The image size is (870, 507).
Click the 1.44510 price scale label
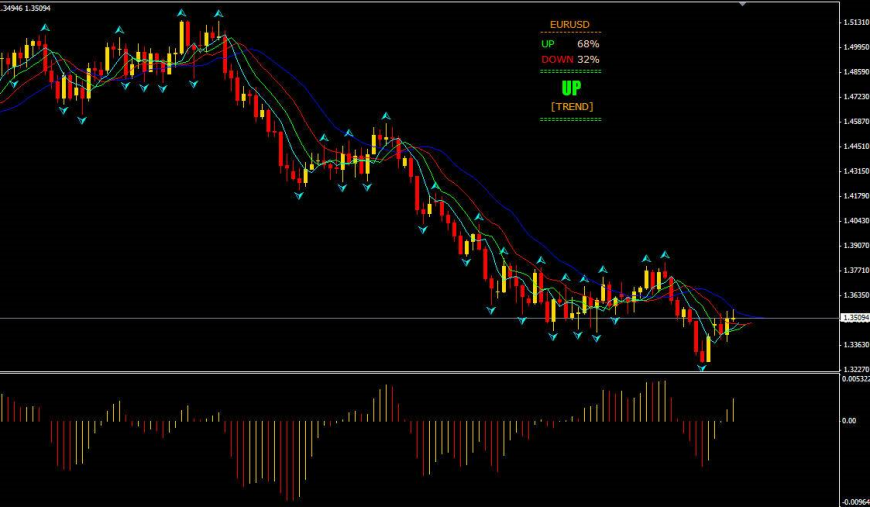point(856,146)
